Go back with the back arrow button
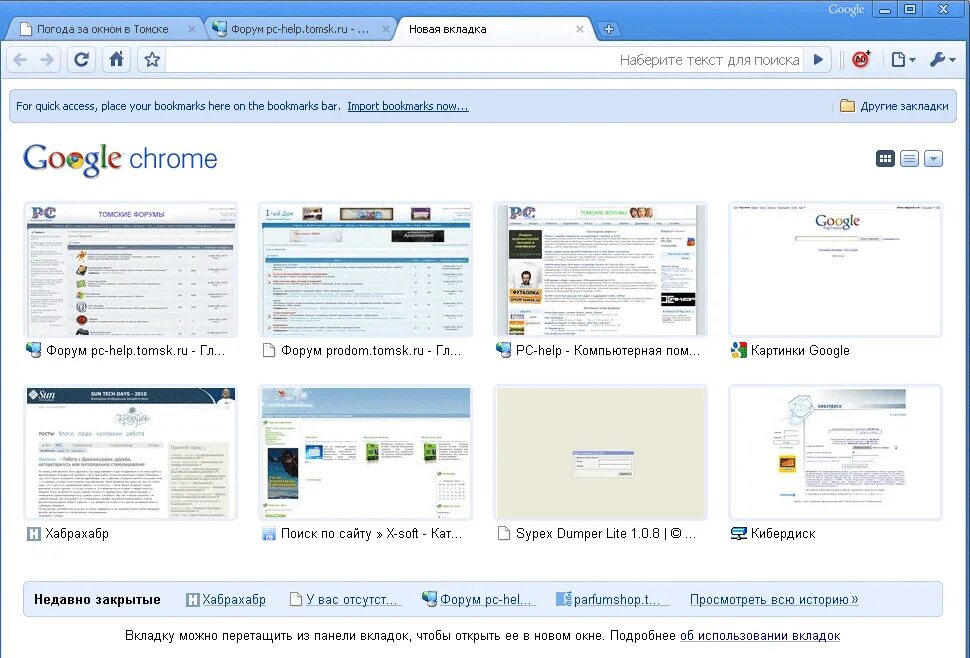This screenshot has height=658, width=970. point(20,60)
